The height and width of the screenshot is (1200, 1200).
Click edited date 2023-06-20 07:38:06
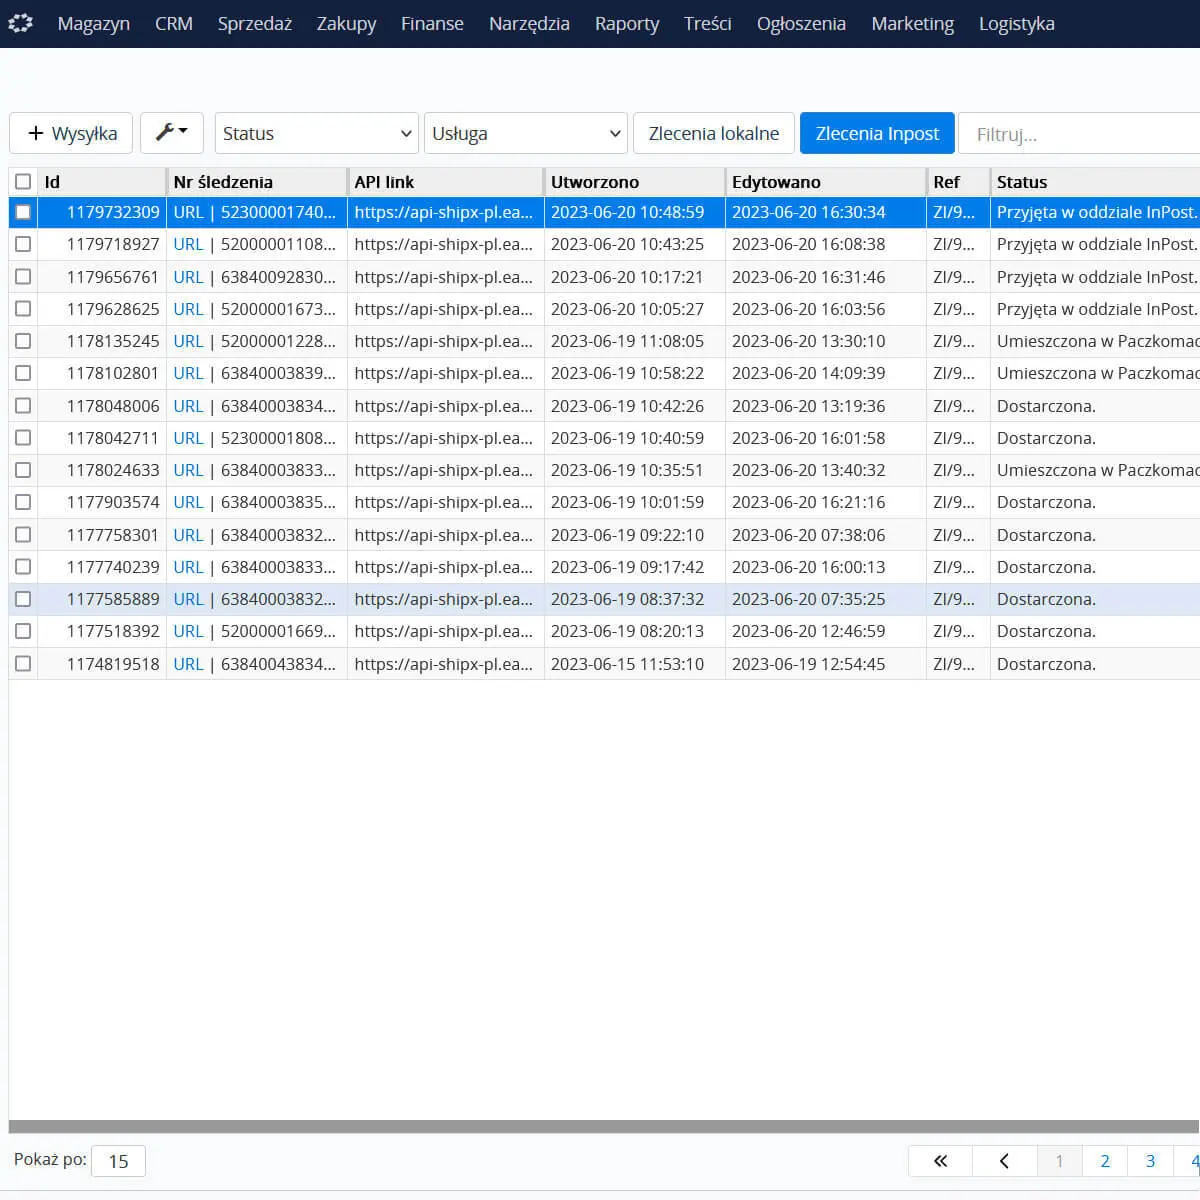coord(808,535)
